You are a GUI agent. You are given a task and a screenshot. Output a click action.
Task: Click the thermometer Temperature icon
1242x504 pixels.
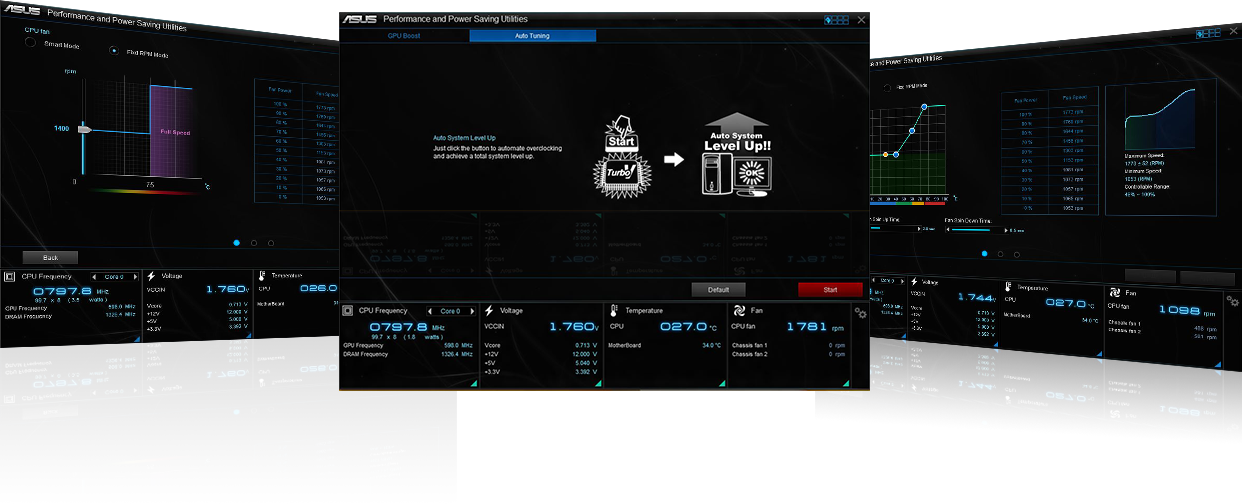614,311
